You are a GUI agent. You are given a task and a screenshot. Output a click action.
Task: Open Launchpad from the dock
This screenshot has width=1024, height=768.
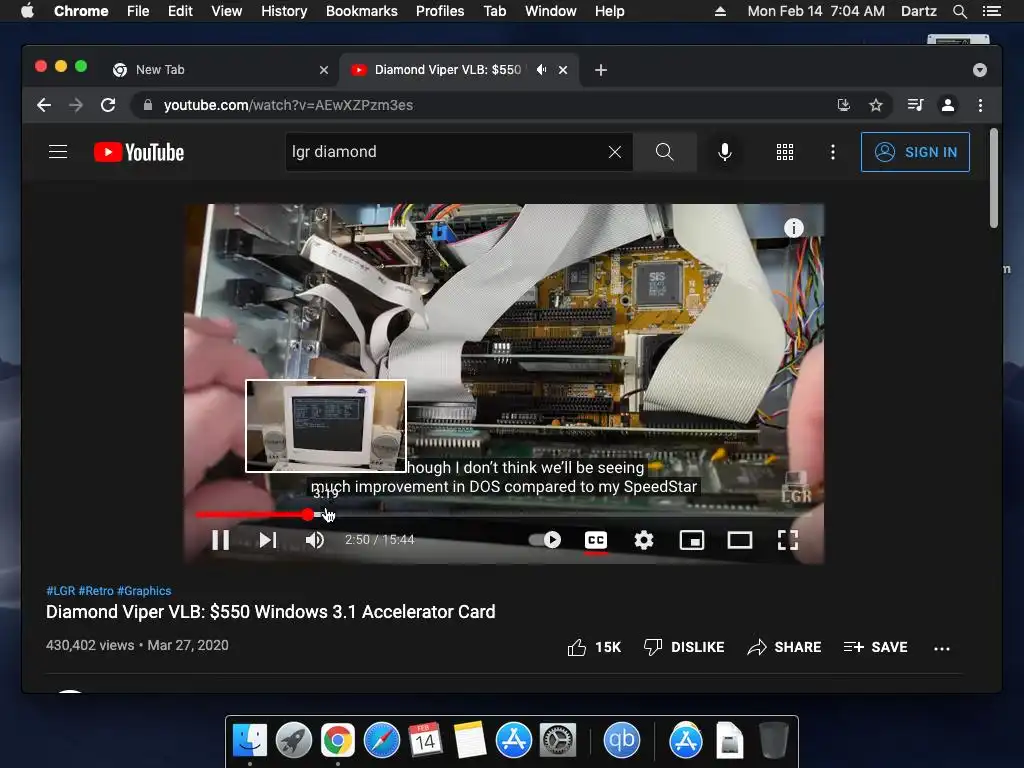(293, 740)
